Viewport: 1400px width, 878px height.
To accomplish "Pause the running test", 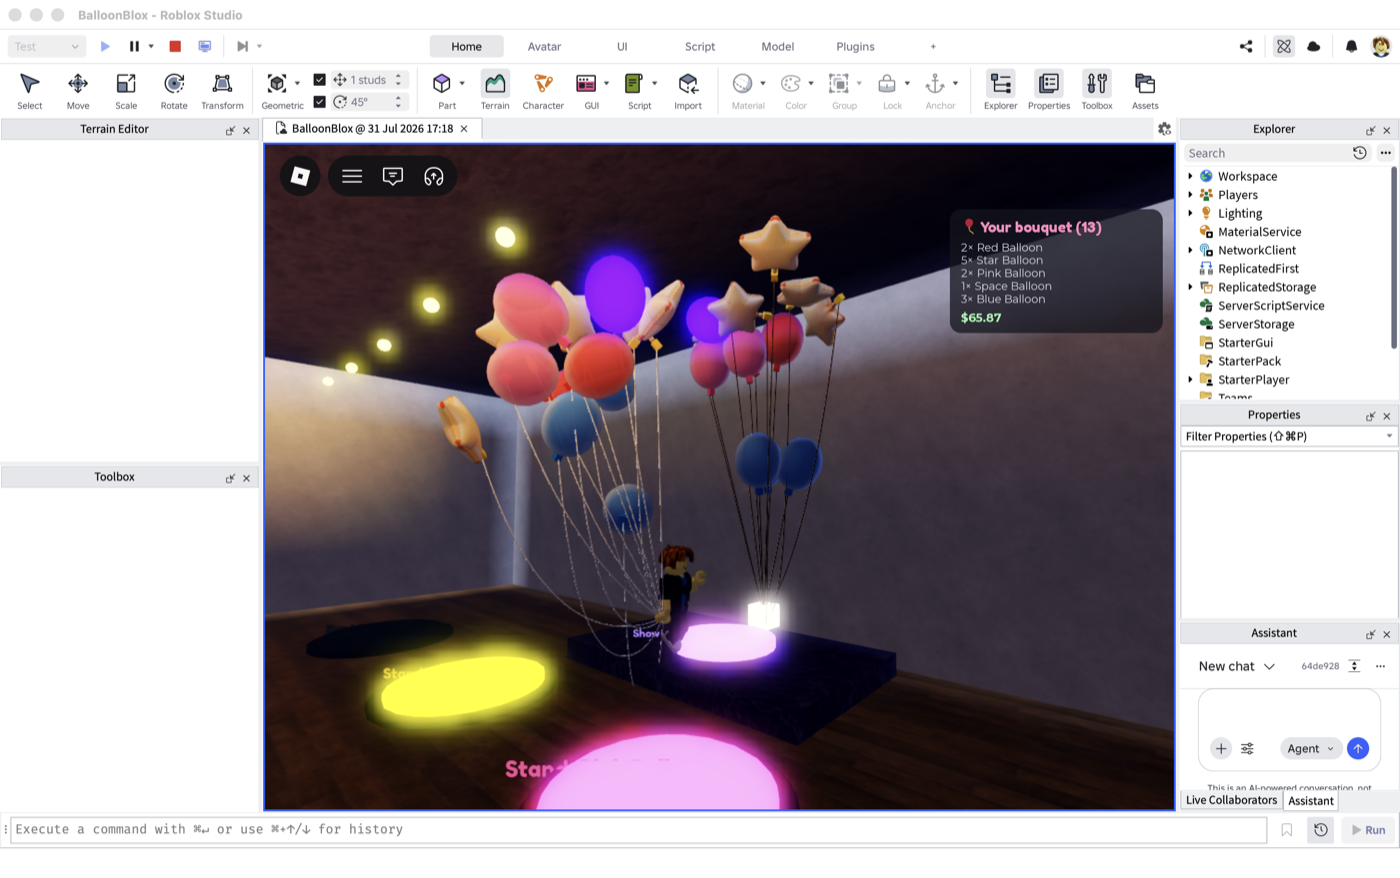I will tap(134, 46).
